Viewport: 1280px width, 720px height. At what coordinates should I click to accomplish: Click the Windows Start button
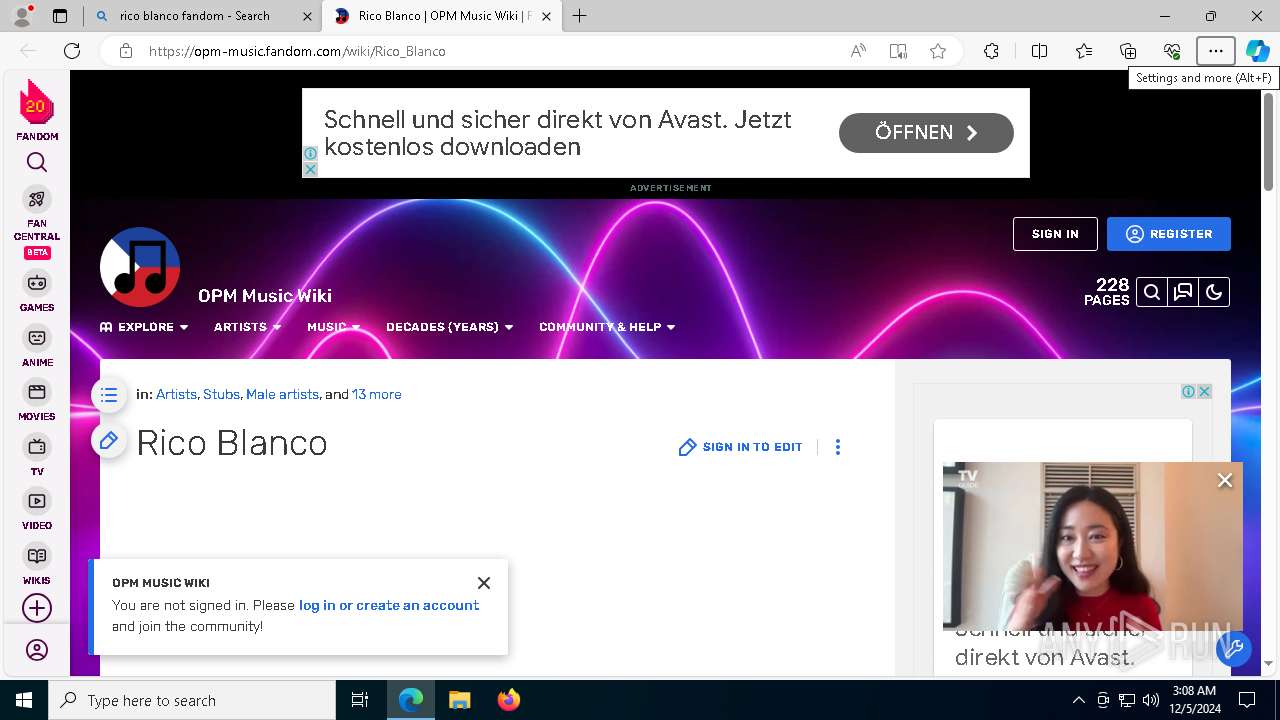coord(24,700)
